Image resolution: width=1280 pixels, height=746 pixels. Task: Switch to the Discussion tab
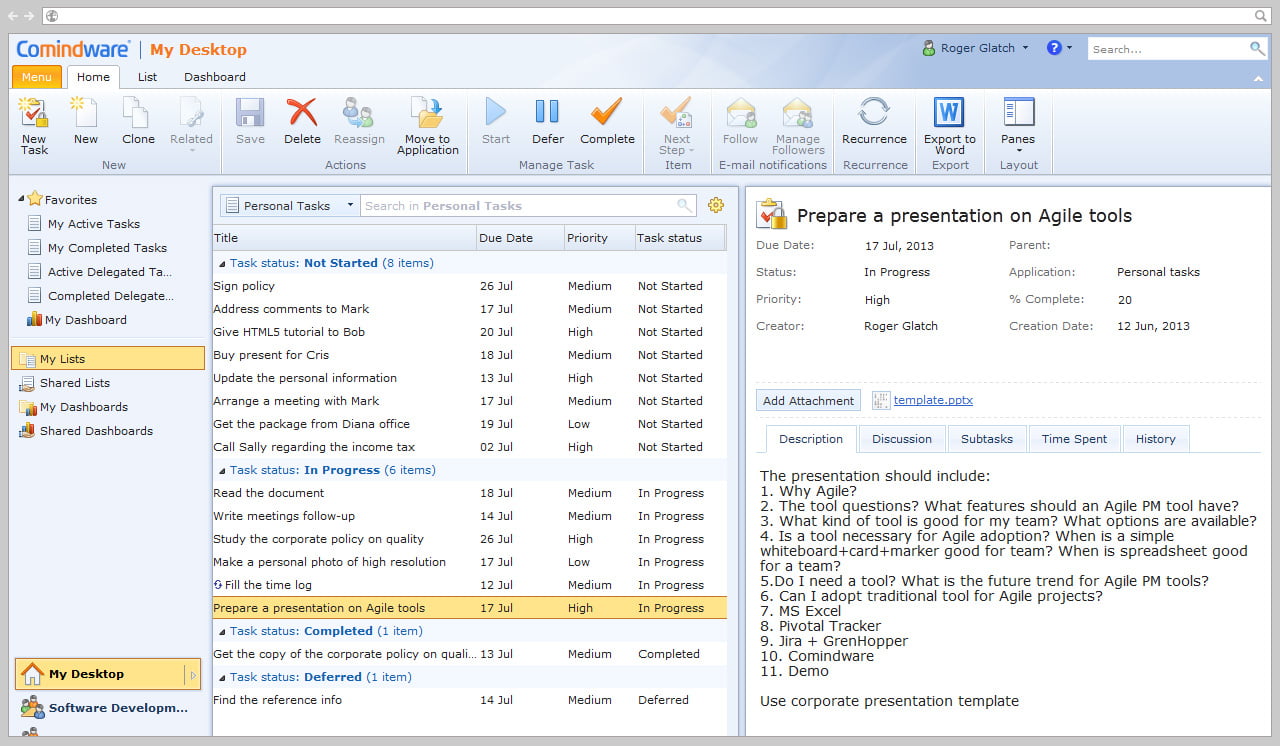coord(902,439)
